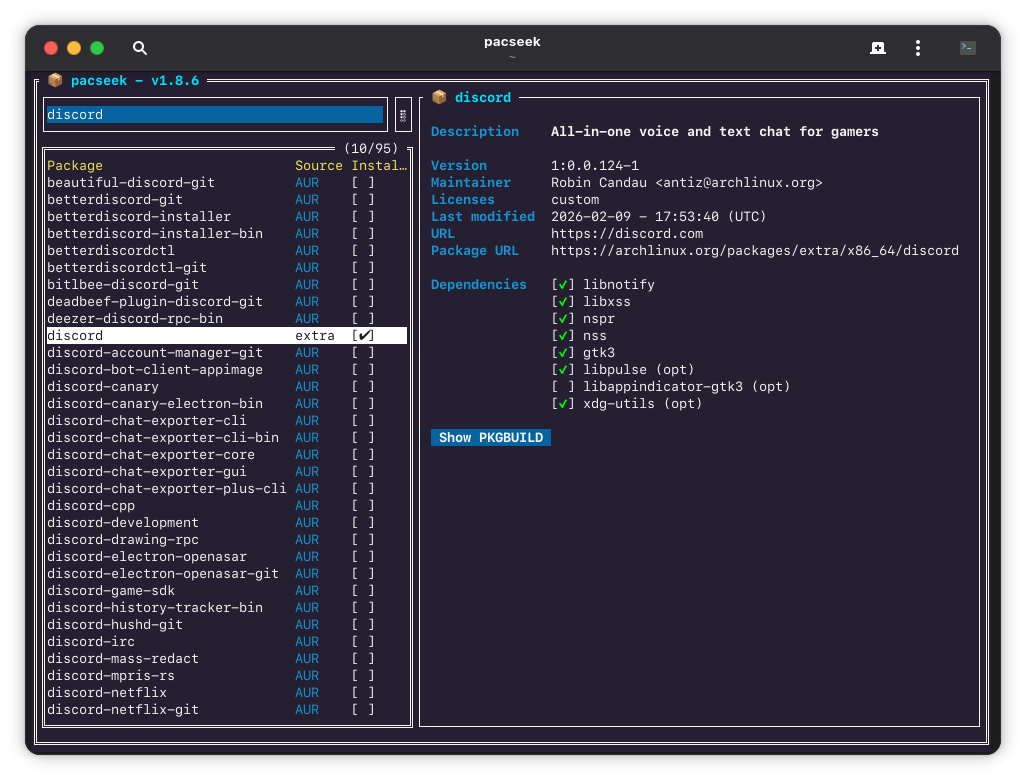
Task: Select discord-bot-client-appimage package
Action: click(x=226, y=370)
